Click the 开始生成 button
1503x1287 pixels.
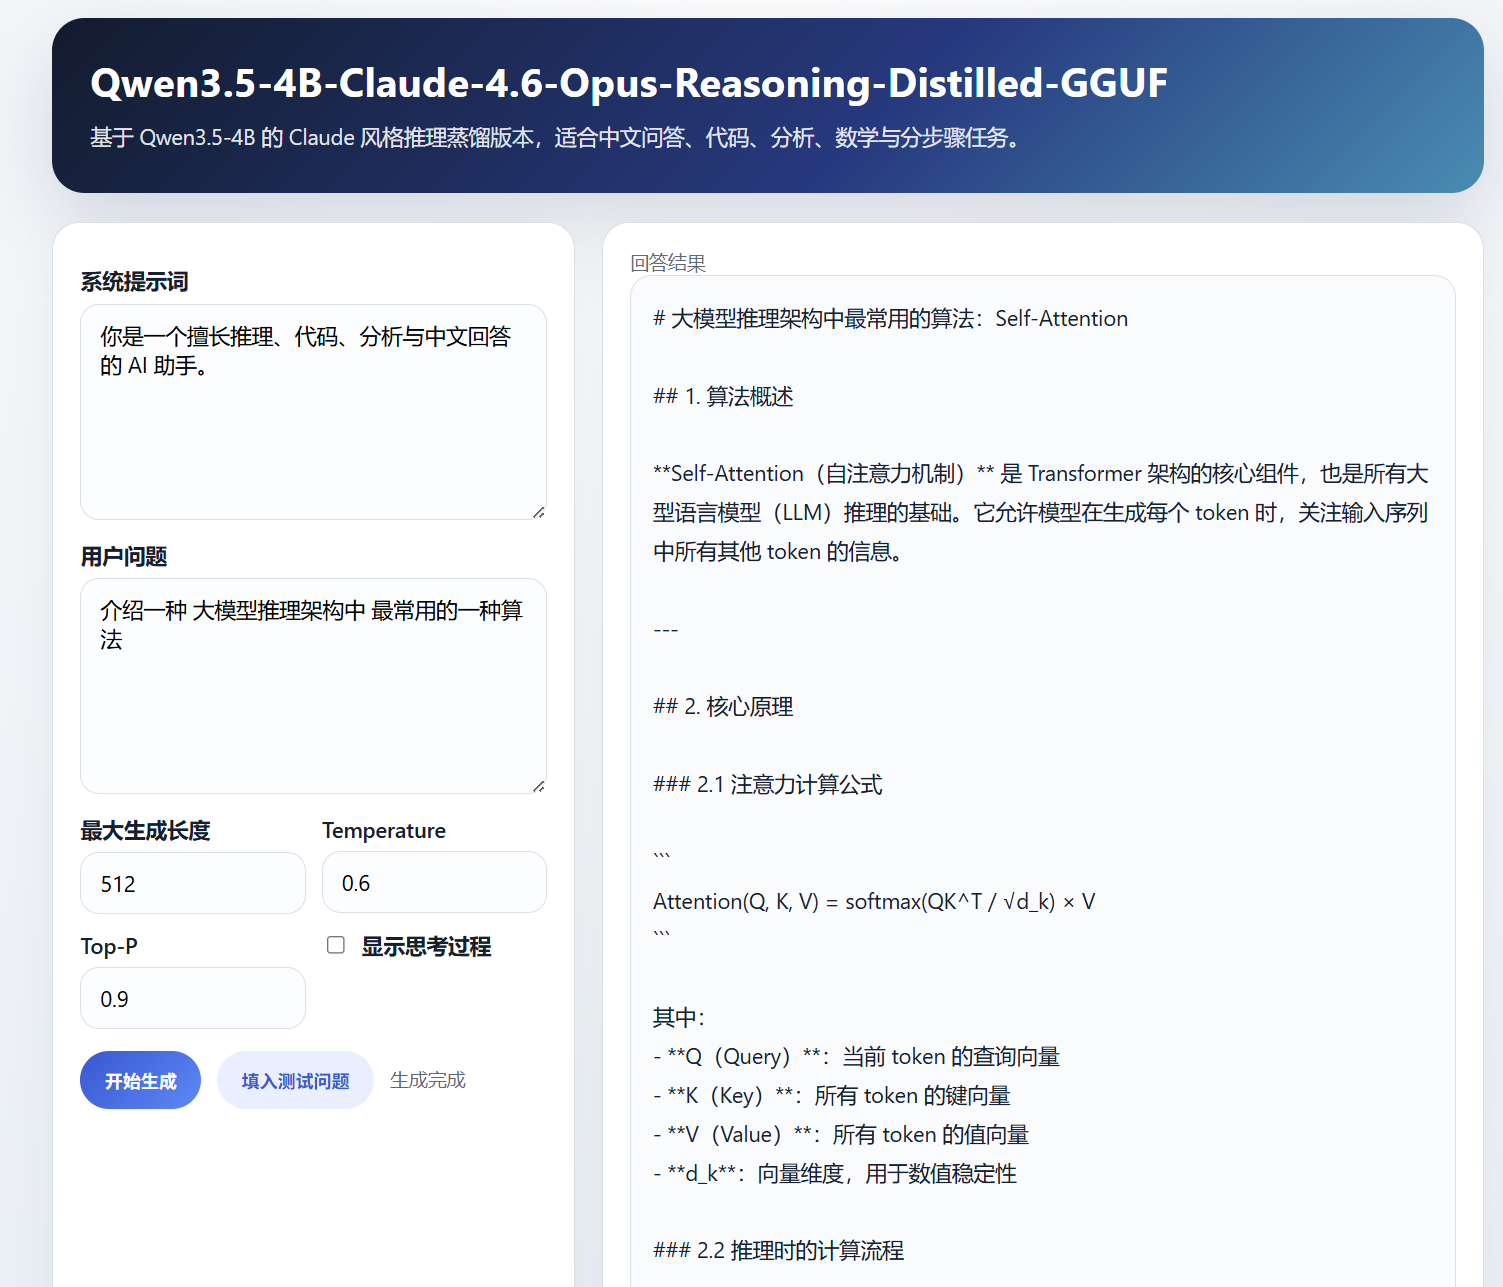[x=140, y=1080]
